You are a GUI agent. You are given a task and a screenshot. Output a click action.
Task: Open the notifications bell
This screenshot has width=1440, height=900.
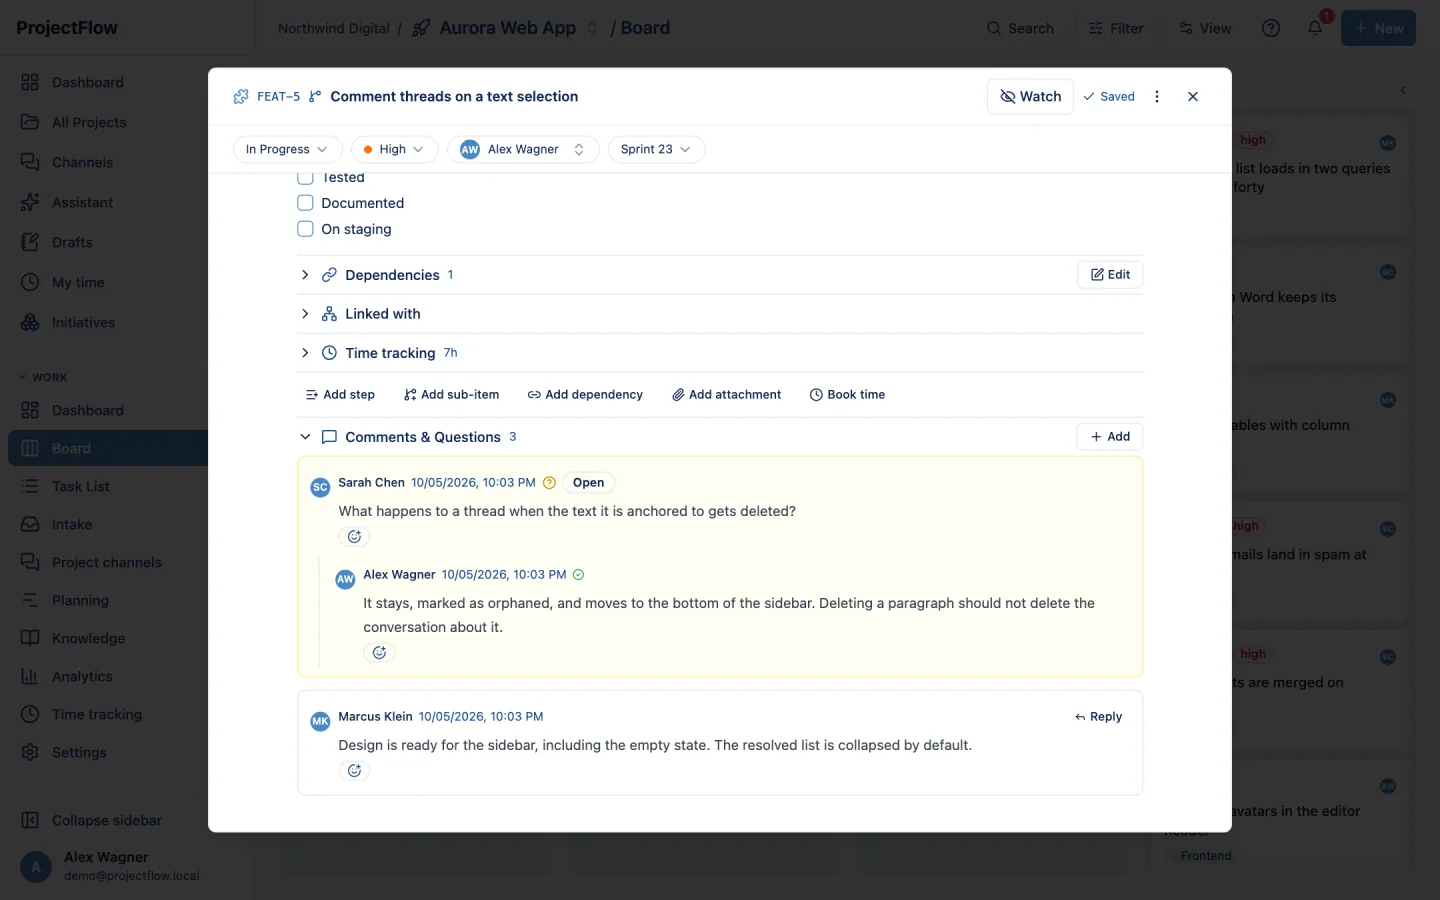1315,28
